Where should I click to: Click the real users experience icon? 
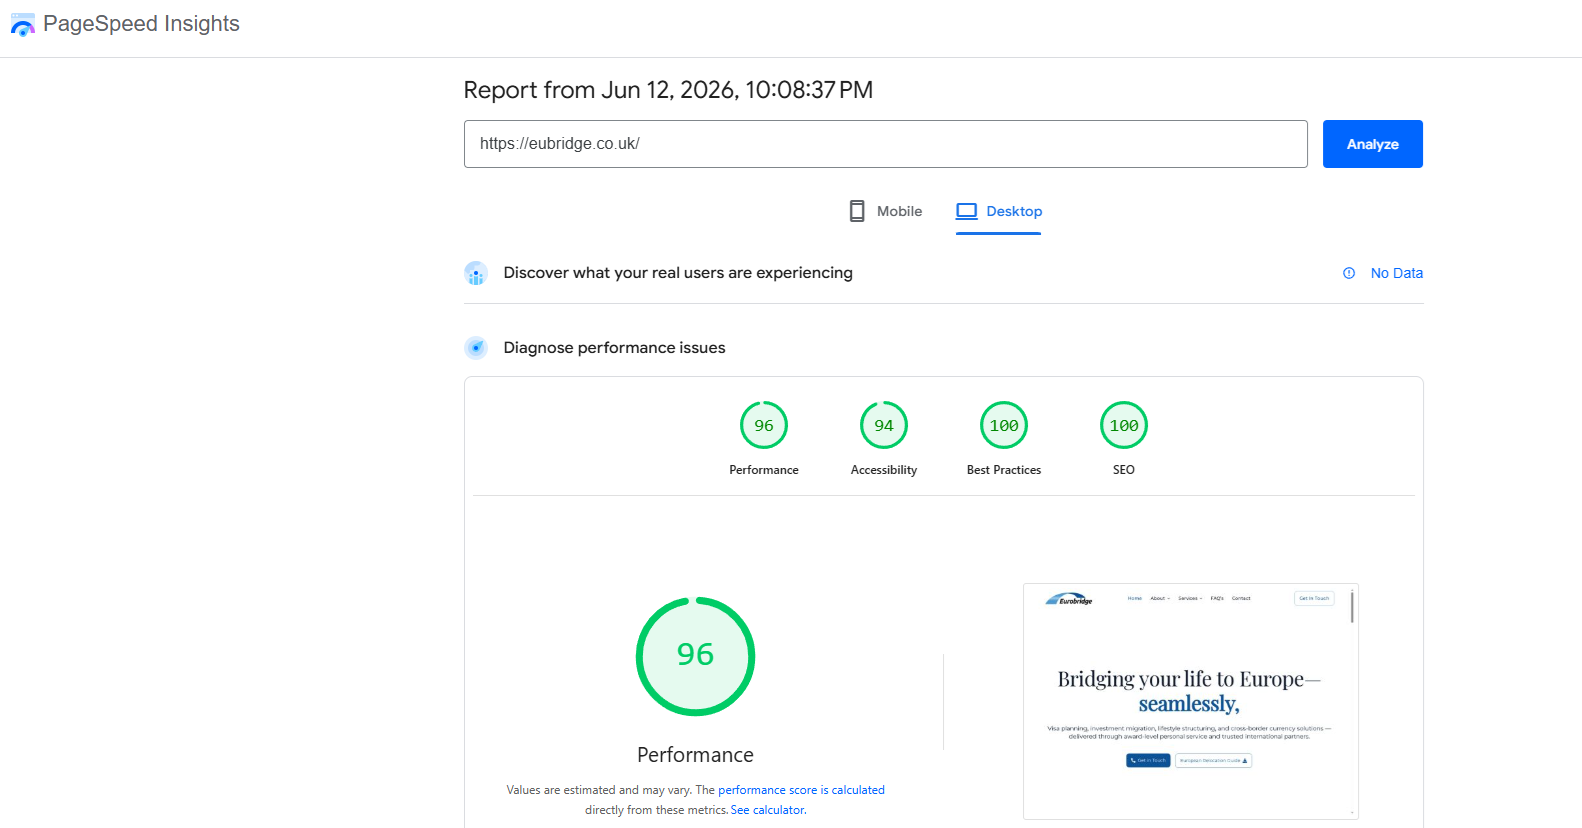(476, 273)
